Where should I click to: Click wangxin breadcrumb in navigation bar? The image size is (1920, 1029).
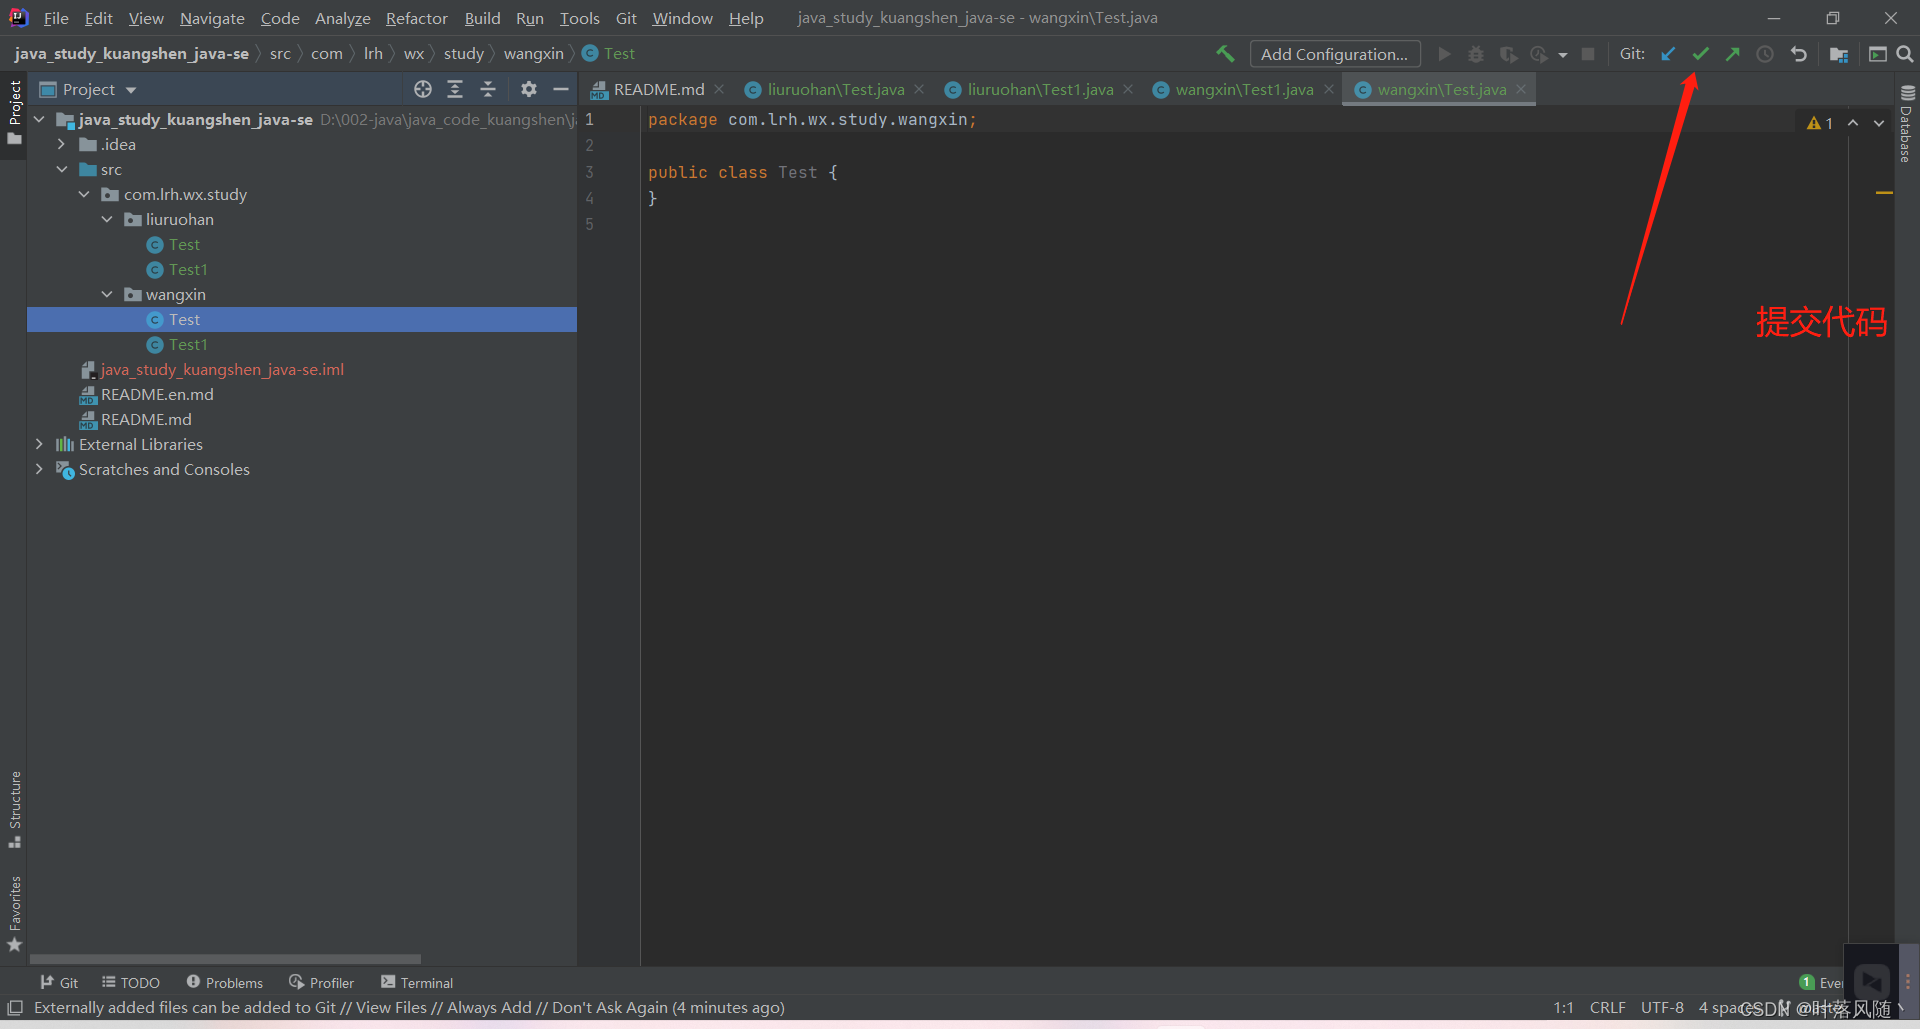pyautogui.click(x=533, y=54)
